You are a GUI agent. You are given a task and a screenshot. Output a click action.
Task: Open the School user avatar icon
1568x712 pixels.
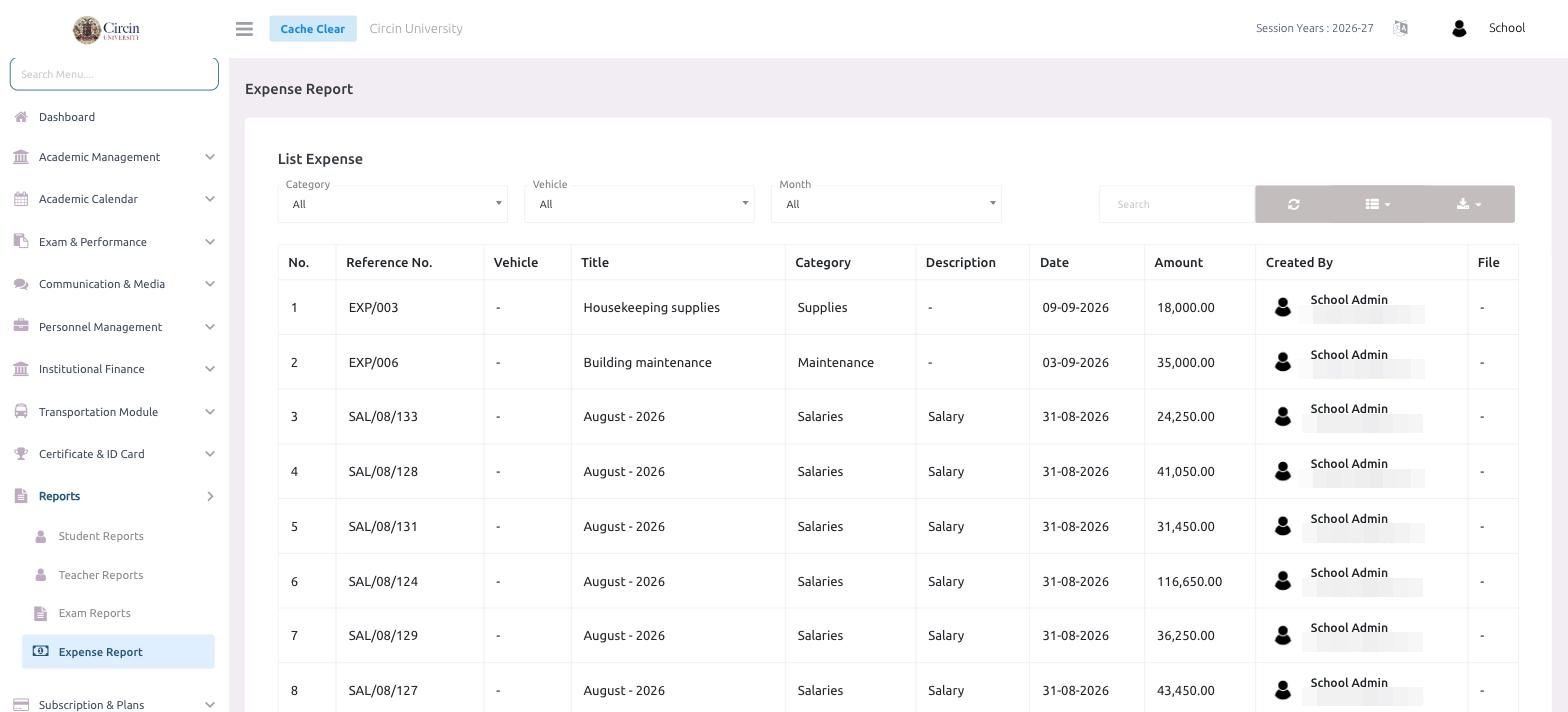click(1459, 29)
